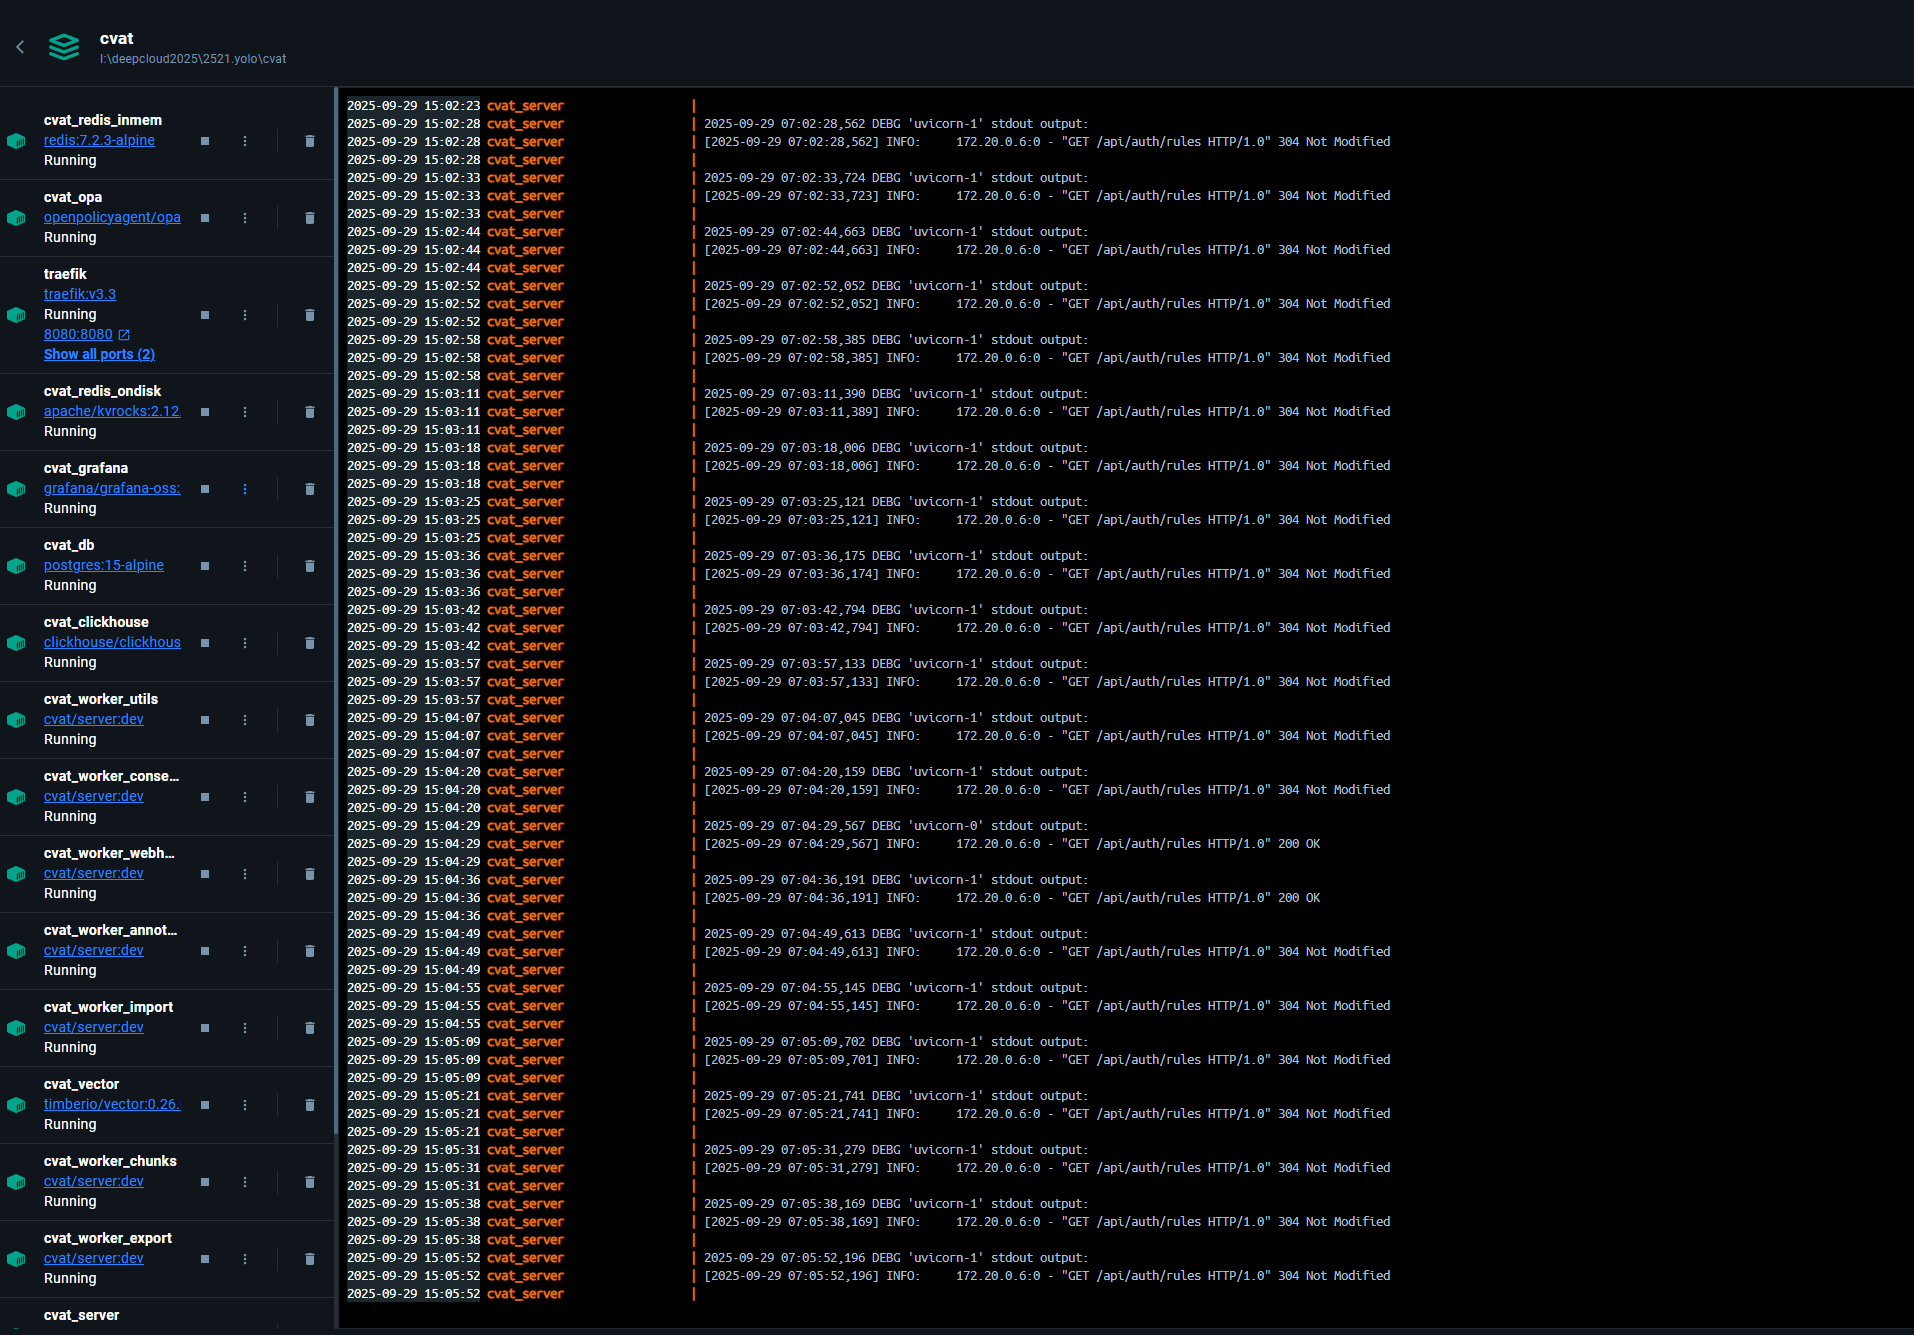Delete the cvat_worker_utils container
The height and width of the screenshot is (1335, 1914).
[x=310, y=720]
